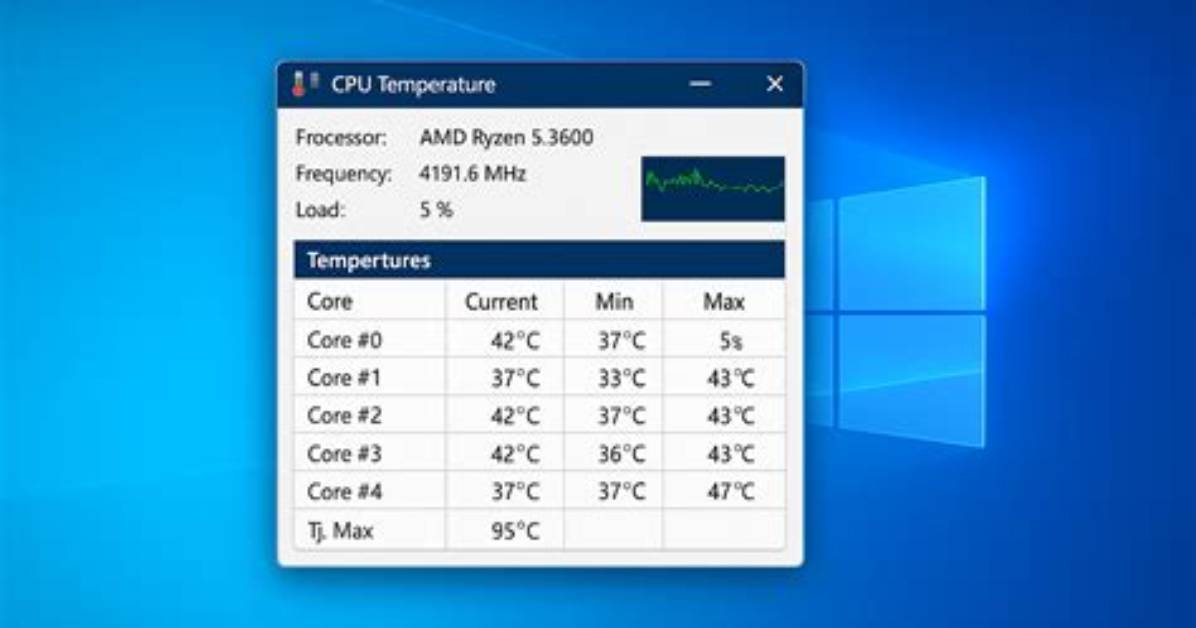Click Core #2 current temperature 42°C
1196x628 pixels.
pyautogui.click(x=515, y=417)
